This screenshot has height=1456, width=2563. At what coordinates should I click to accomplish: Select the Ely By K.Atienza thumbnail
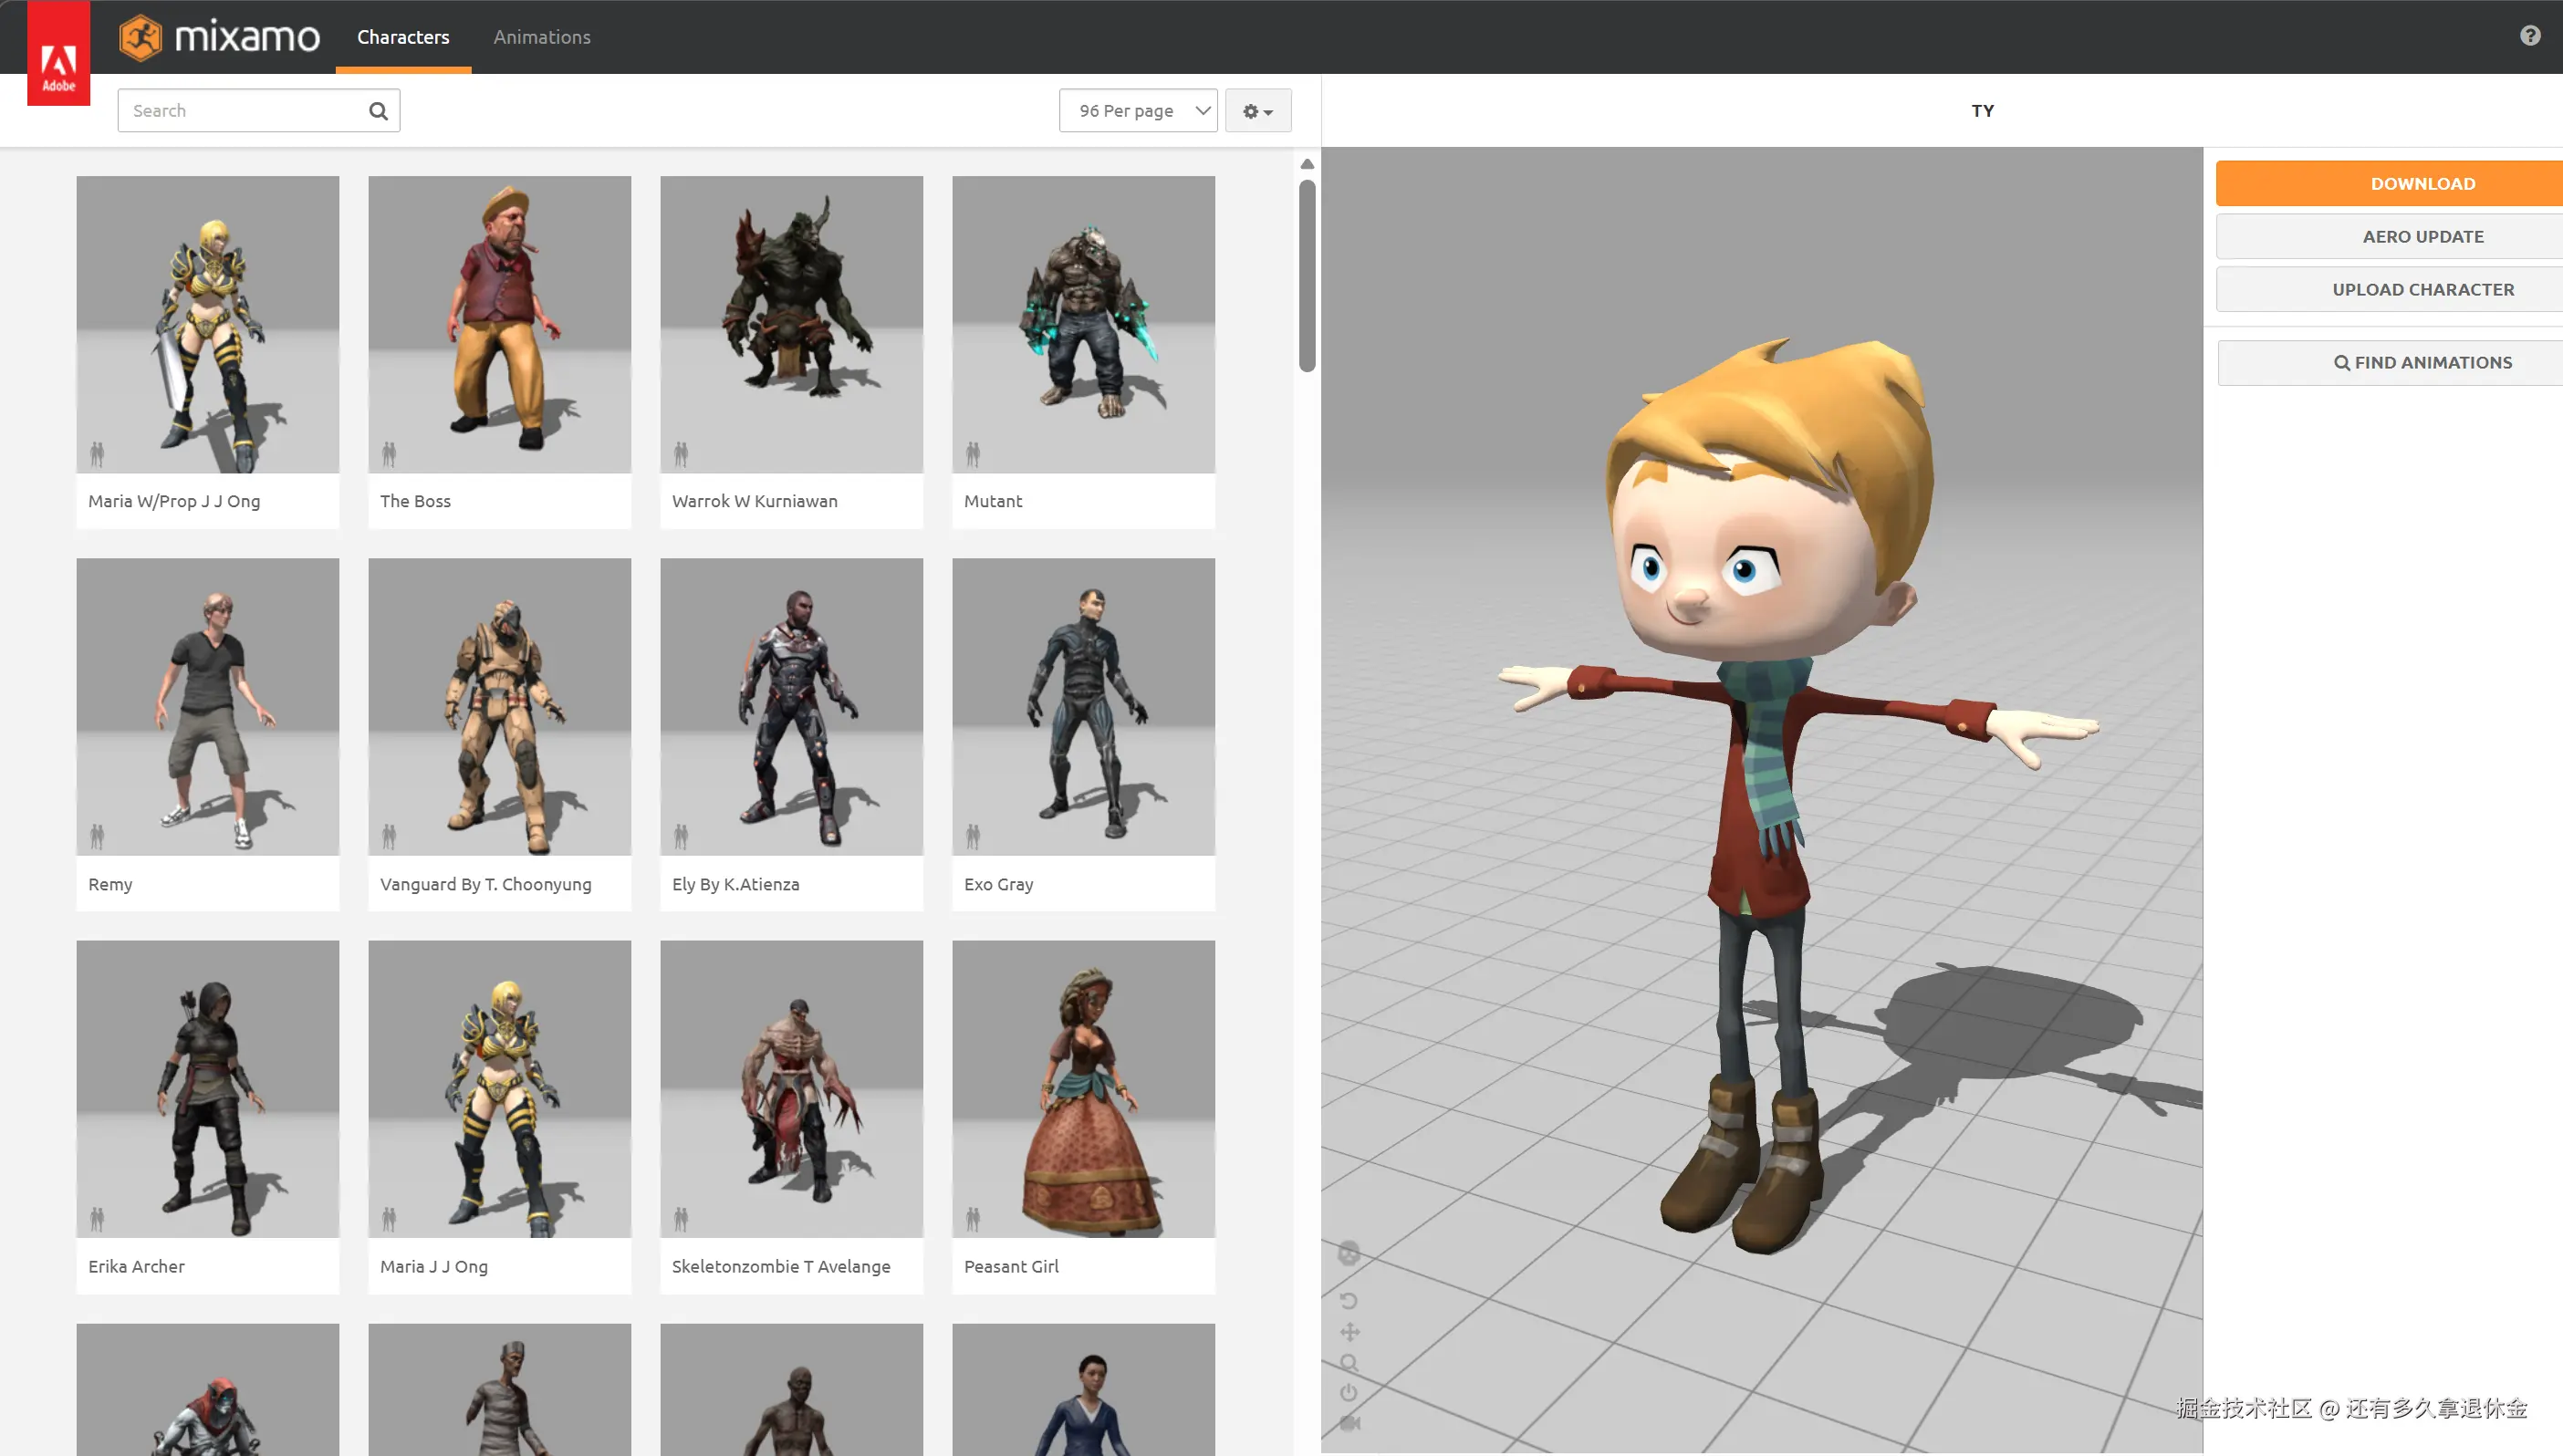pos(792,707)
